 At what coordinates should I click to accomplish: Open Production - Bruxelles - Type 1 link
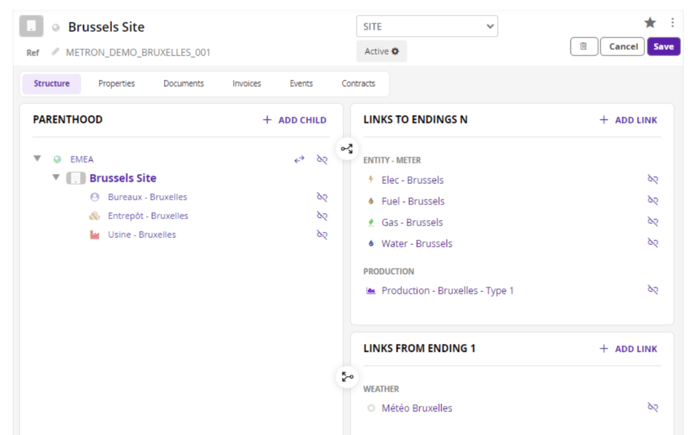447,291
